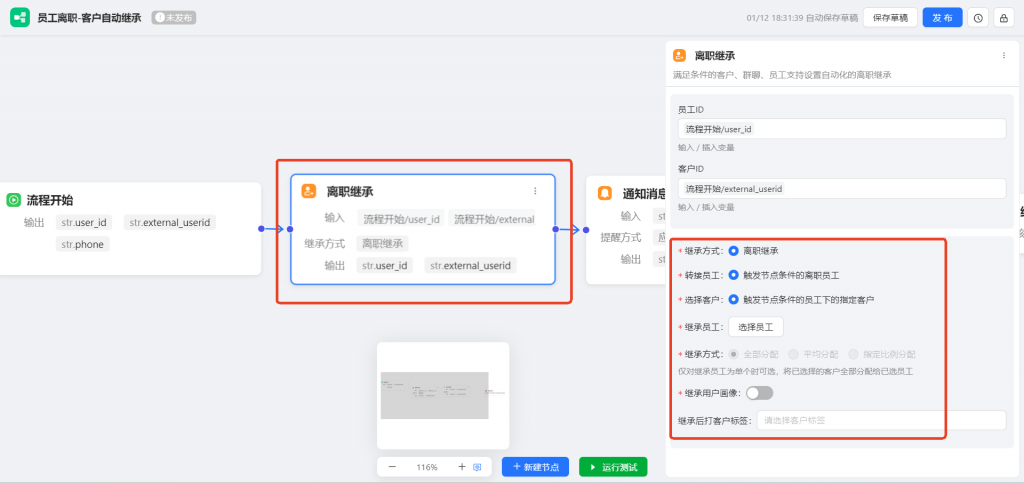1024x483 pixels.
Task: Choose the 全部分配 radio option
Action: [x=733, y=354]
